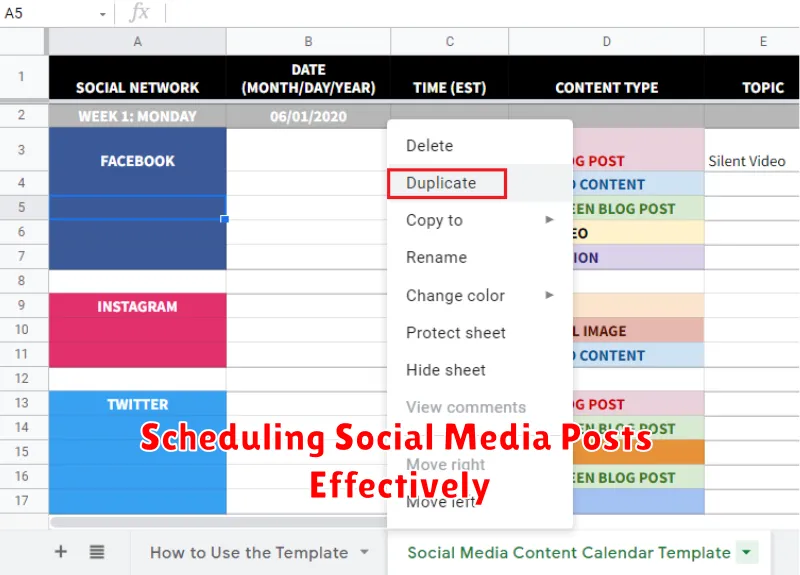Expand the Name box dropdown arrow
This screenshot has width=800, height=575.
pos(103,14)
